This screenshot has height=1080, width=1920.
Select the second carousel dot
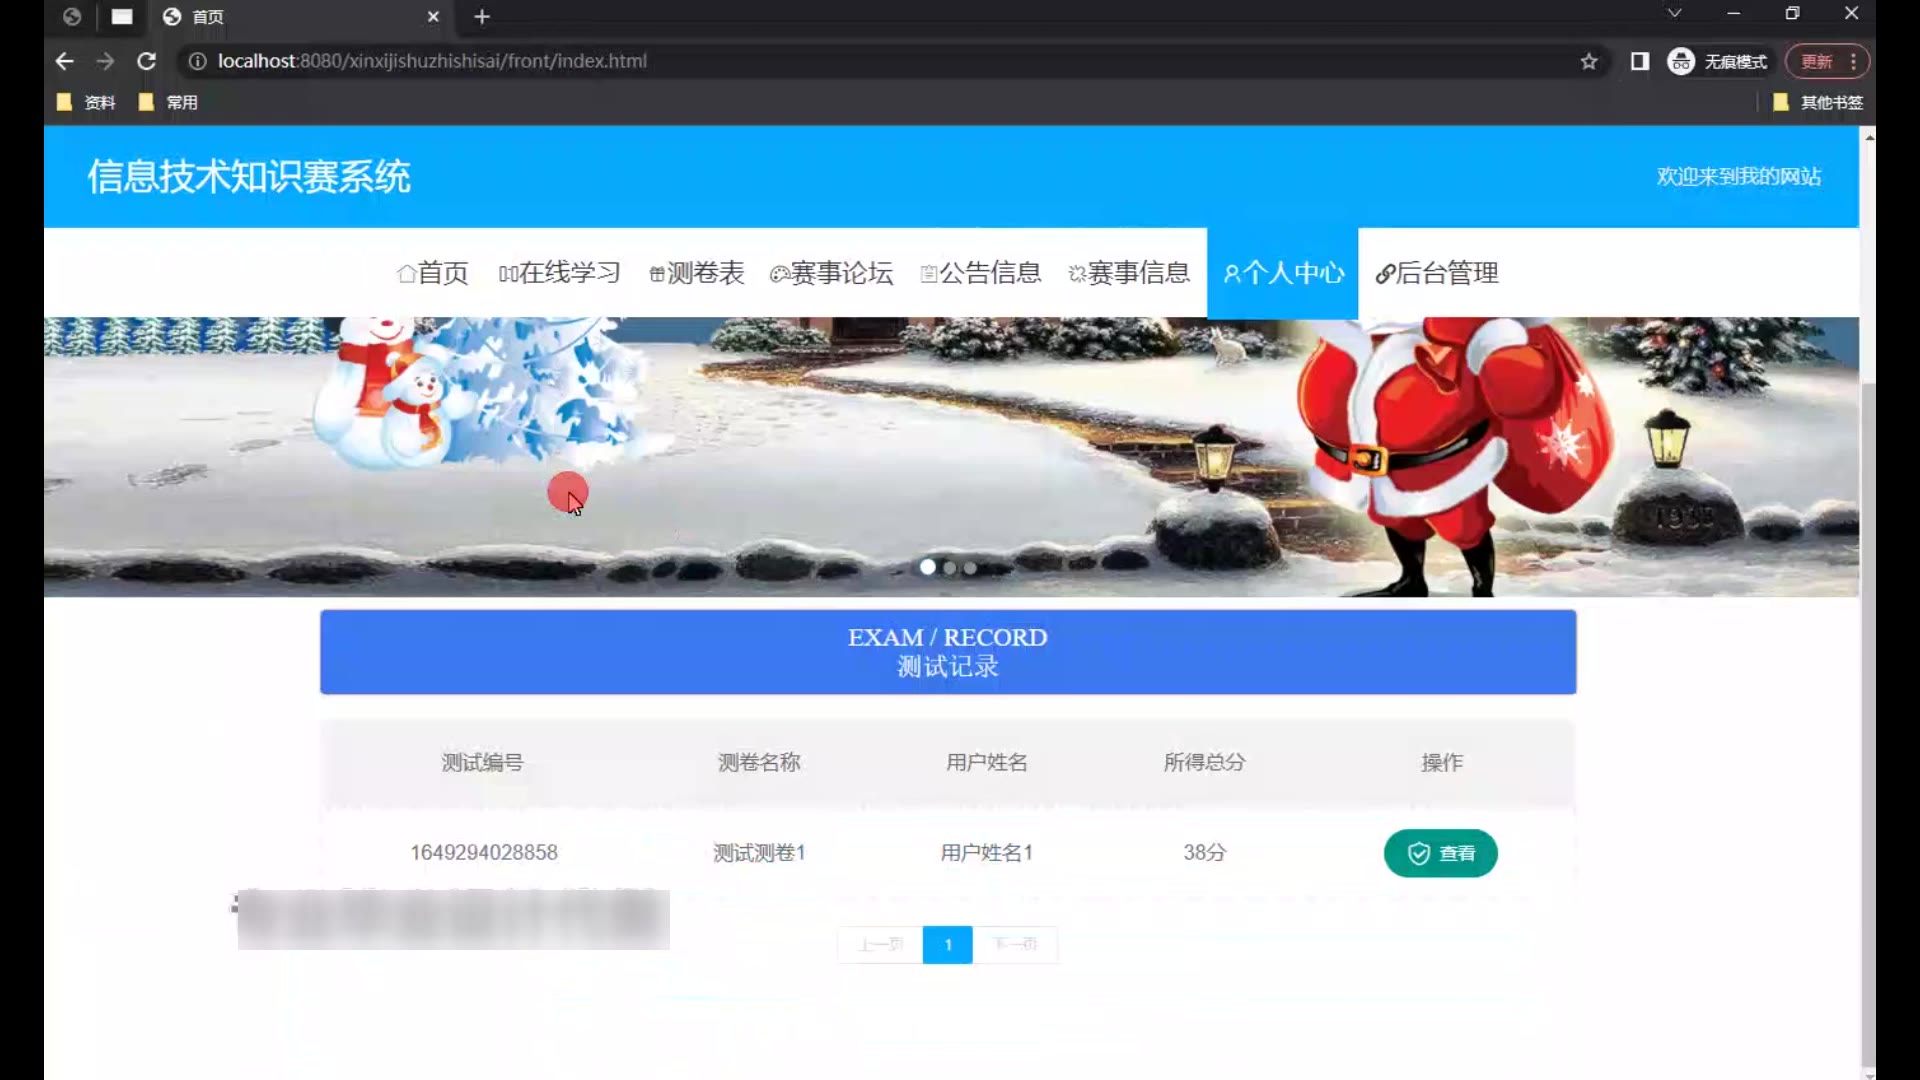949,568
